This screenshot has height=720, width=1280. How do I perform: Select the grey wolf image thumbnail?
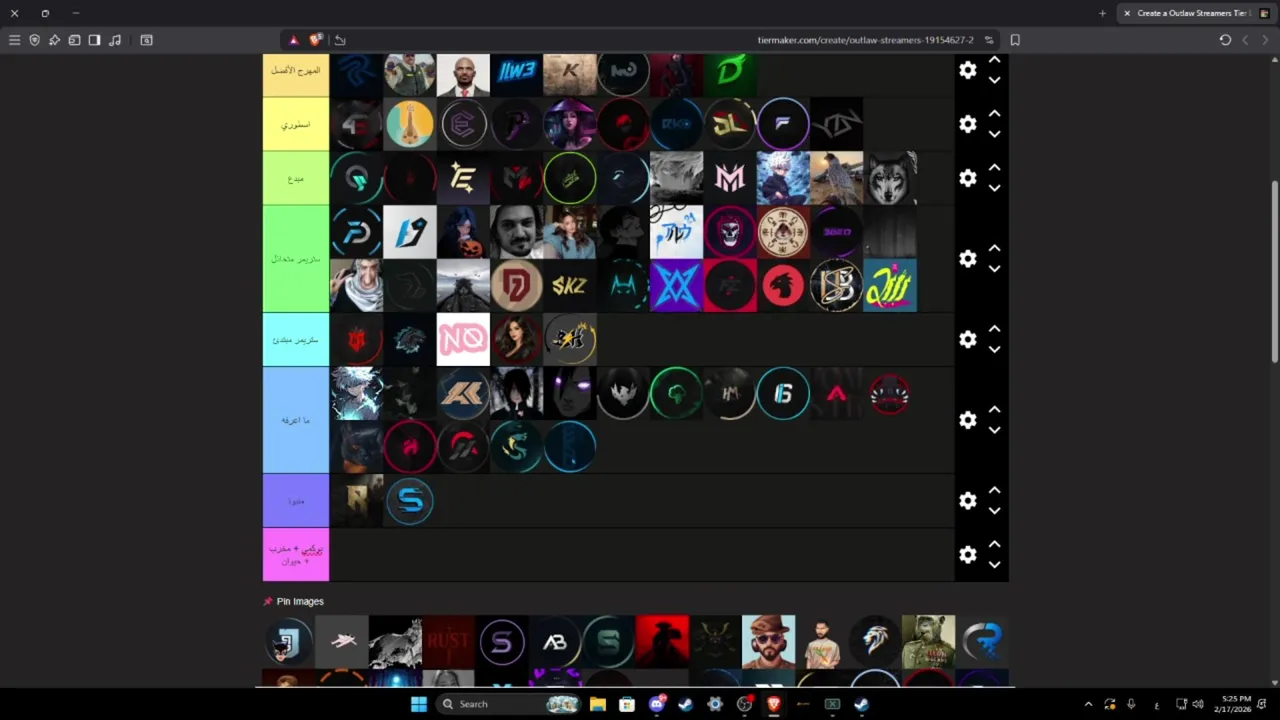tap(890, 178)
